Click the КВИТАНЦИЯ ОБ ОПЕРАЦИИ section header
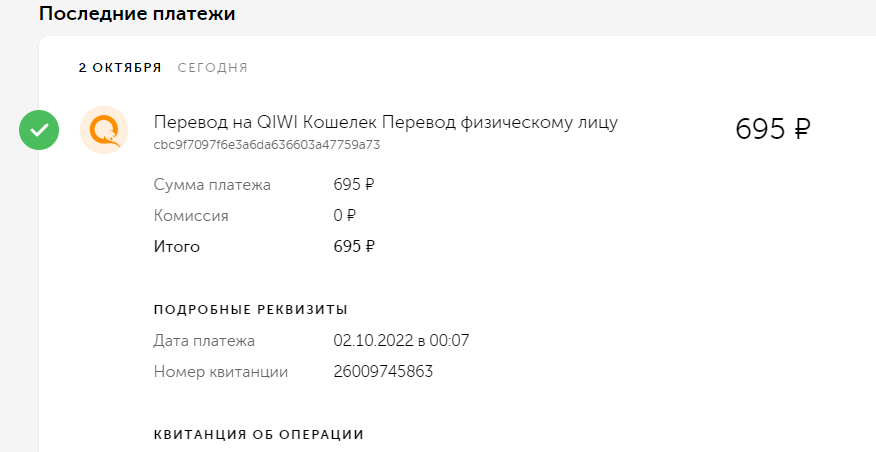Image resolution: width=876 pixels, height=452 pixels. (x=259, y=435)
